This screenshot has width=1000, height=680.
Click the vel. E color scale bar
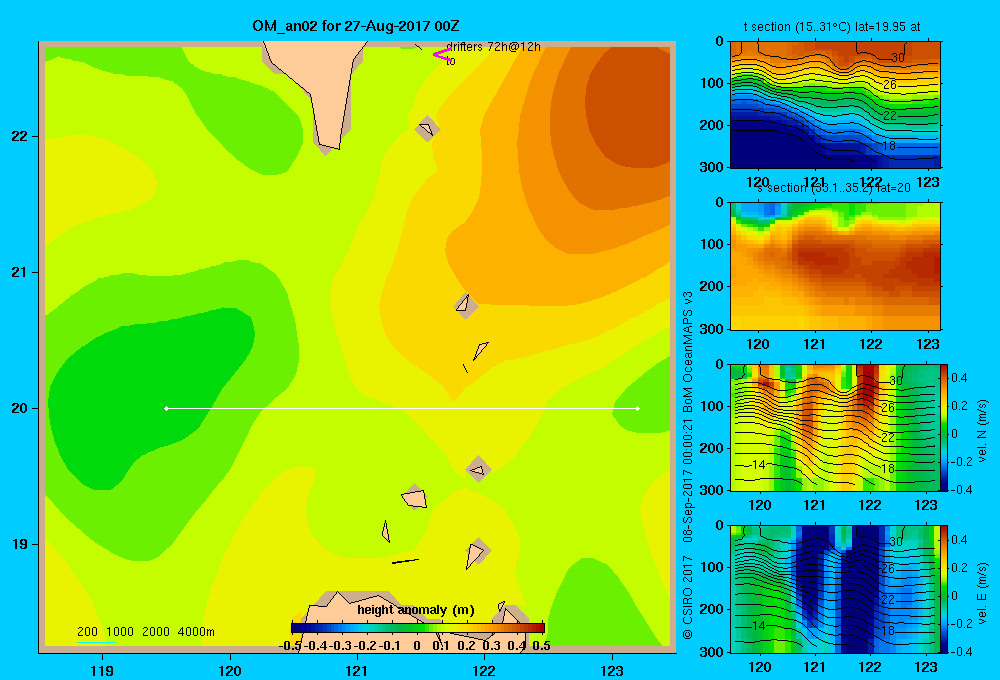(944, 589)
